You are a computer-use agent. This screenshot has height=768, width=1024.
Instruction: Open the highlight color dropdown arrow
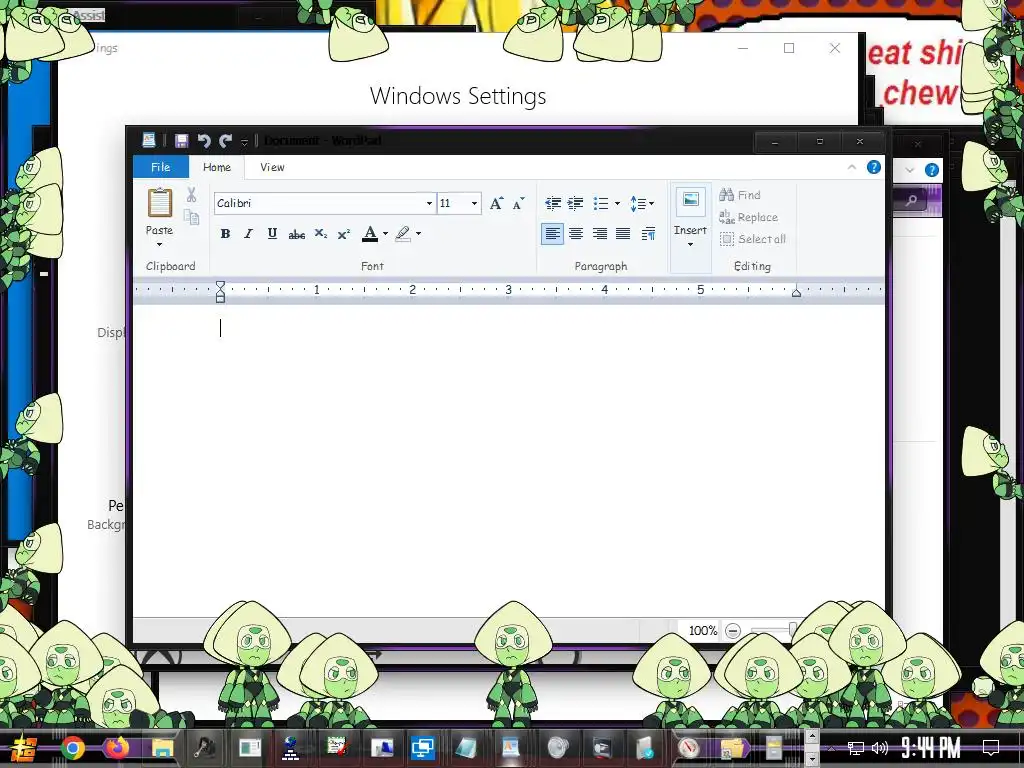419,234
